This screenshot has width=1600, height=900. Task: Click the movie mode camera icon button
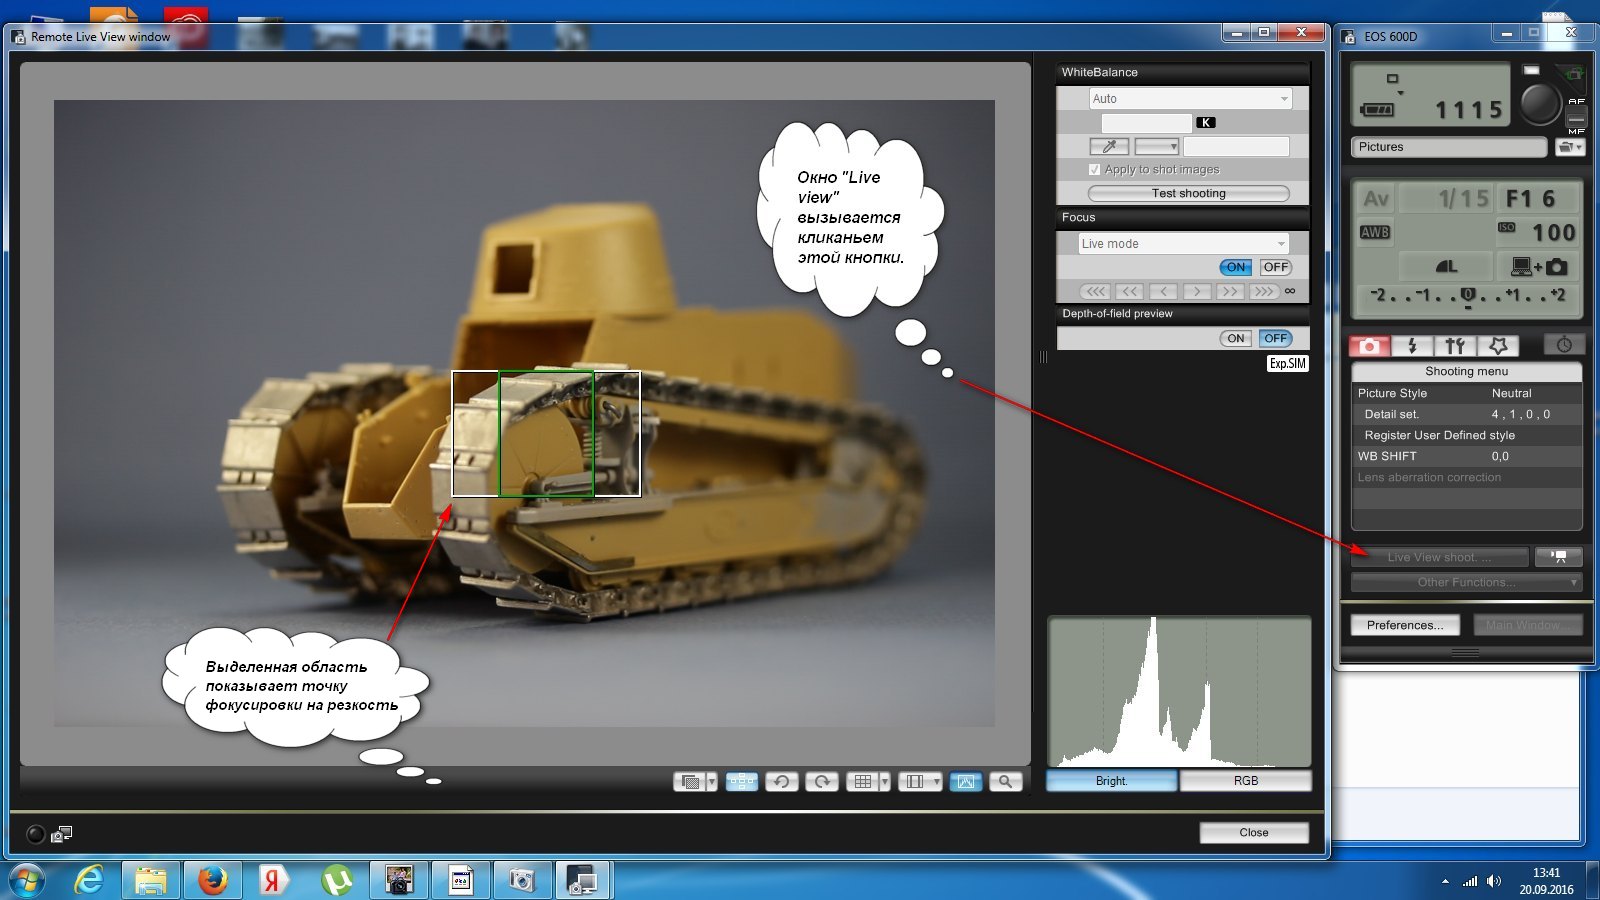point(1559,557)
